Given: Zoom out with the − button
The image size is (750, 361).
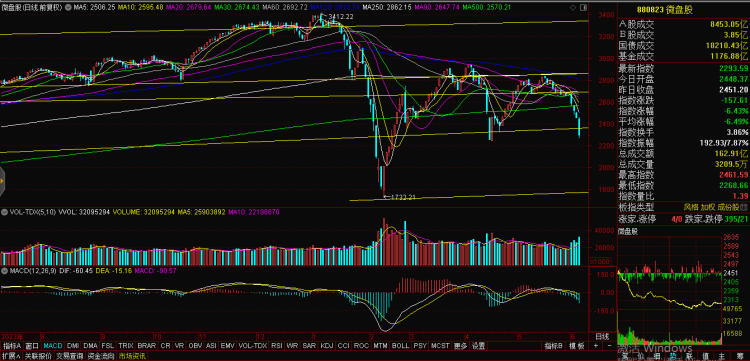Looking at the screenshot, I should click(x=609, y=345).
